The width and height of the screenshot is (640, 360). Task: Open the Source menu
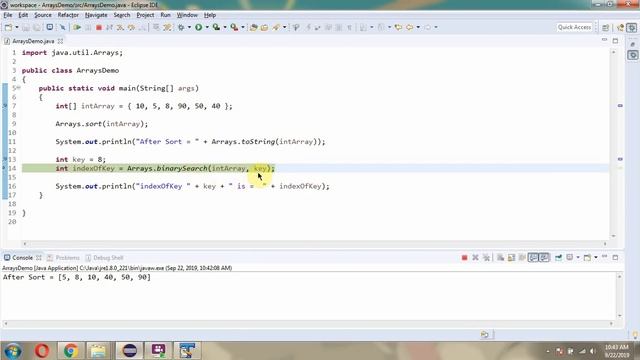tap(42, 15)
